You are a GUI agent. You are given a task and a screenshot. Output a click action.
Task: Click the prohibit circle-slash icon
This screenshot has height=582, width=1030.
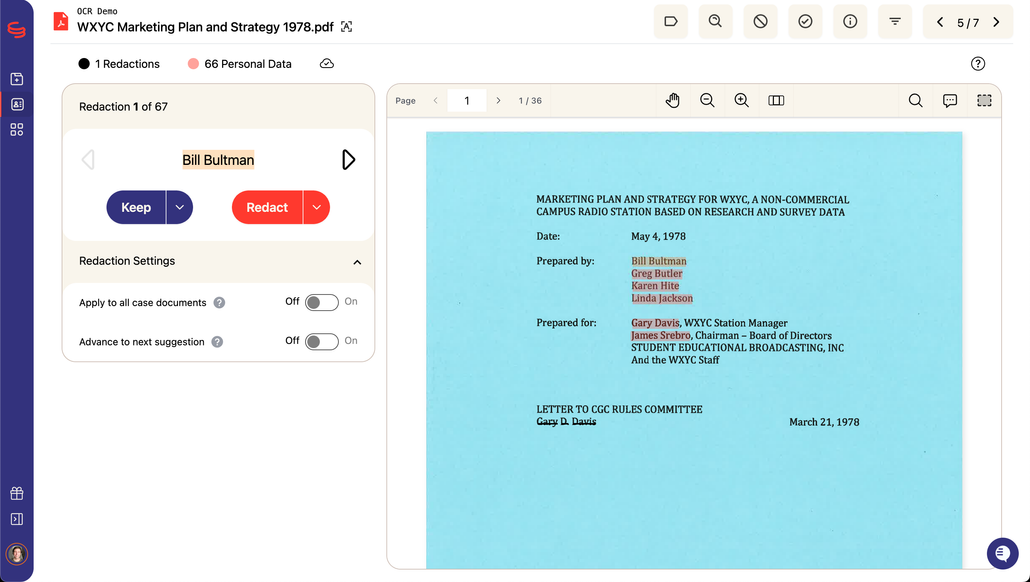[x=760, y=22]
